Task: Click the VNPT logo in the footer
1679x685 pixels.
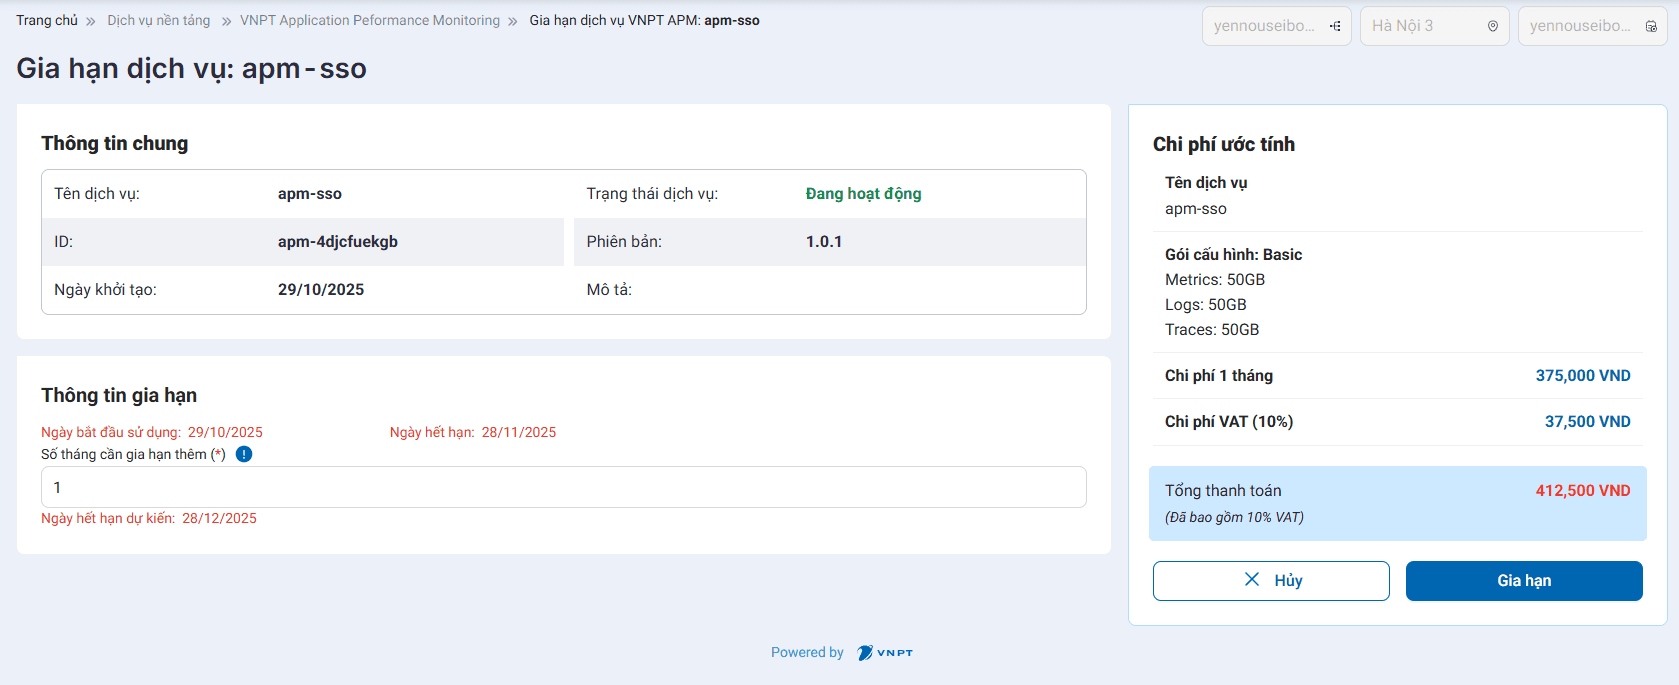Action: (x=885, y=653)
